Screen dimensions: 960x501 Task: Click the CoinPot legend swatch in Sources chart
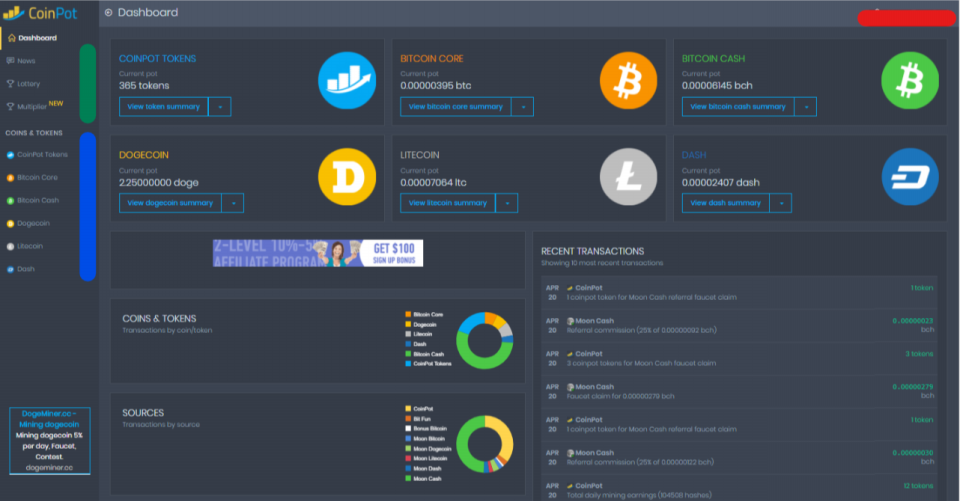tap(408, 409)
